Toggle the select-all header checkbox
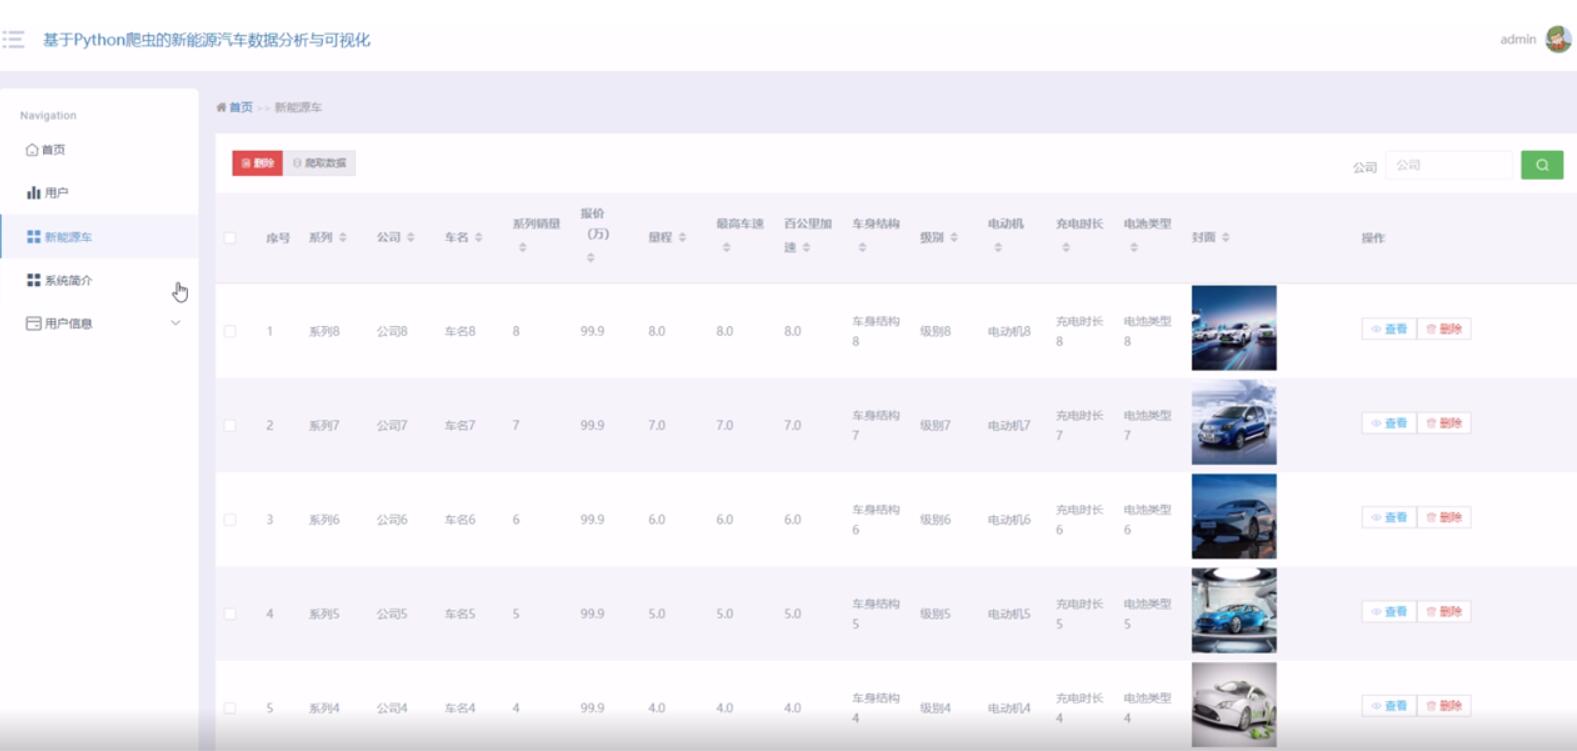This screenshot has width=1577, height=751. click(230, 238)
